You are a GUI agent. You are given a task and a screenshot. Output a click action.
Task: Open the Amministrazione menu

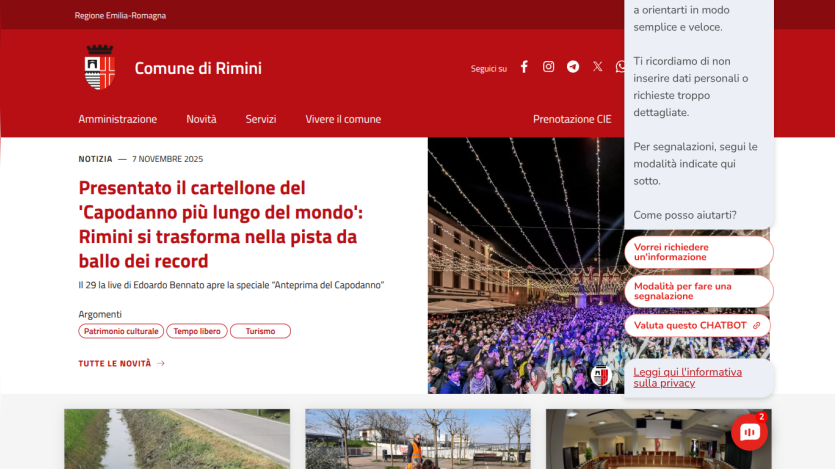click(x=118, y=119)
